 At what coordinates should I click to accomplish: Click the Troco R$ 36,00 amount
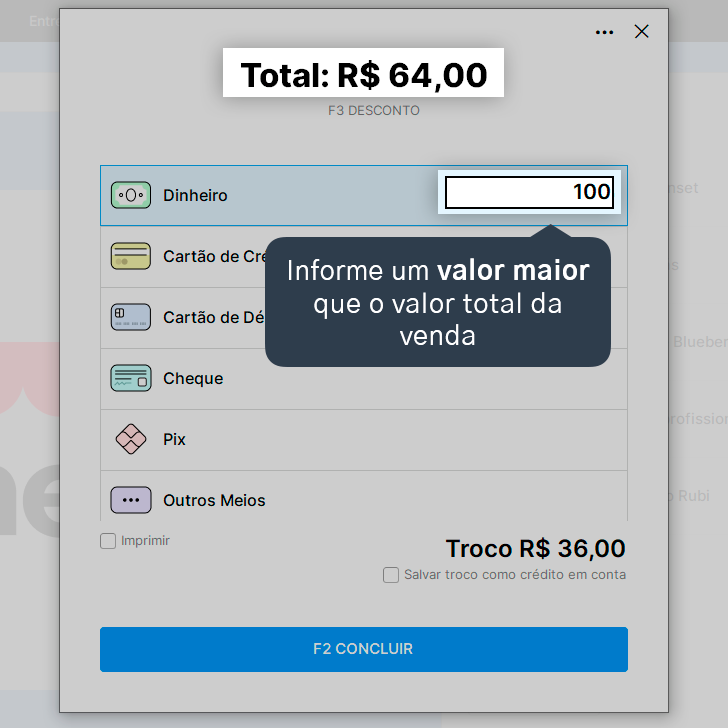coord(535,548)
